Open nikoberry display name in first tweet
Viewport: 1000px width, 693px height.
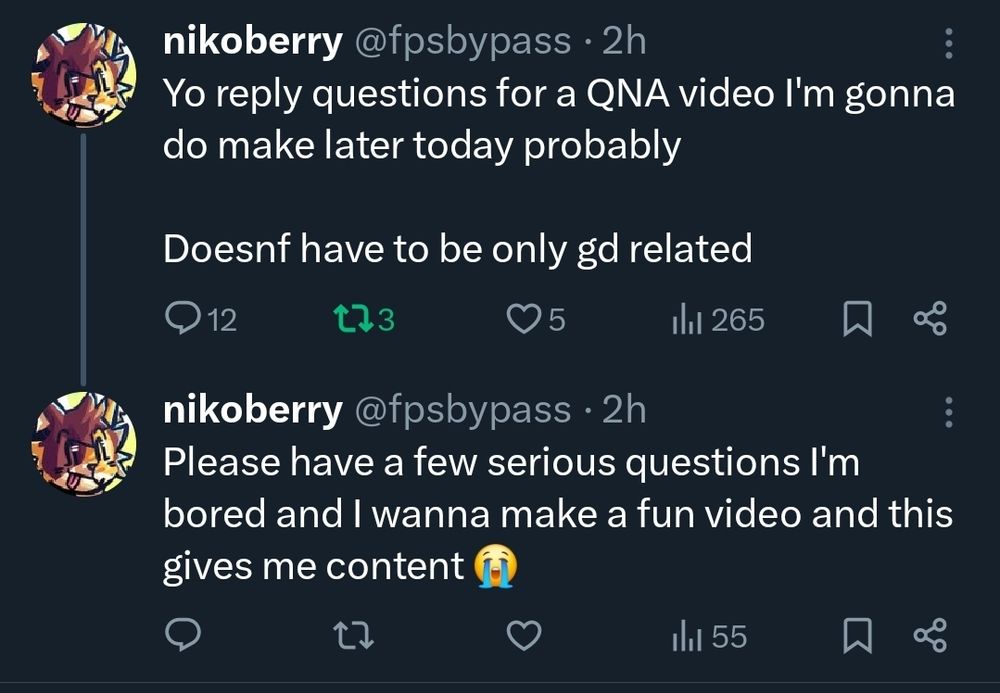click(x=252, y=42)
